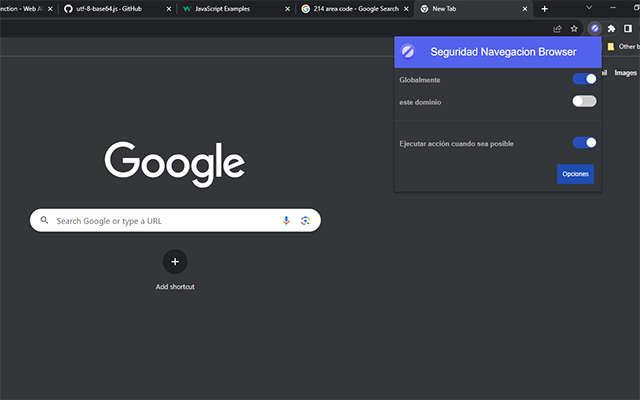Start voice search with microphone icon
Image resolution: width=640 pixels, height=400 pixels.
coord(286,220)
